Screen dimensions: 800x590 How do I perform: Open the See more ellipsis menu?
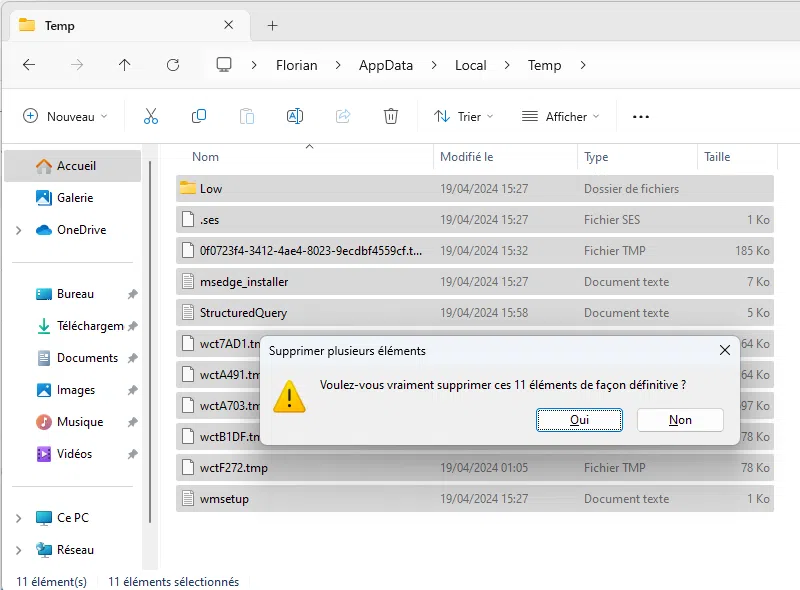[641, 116]
